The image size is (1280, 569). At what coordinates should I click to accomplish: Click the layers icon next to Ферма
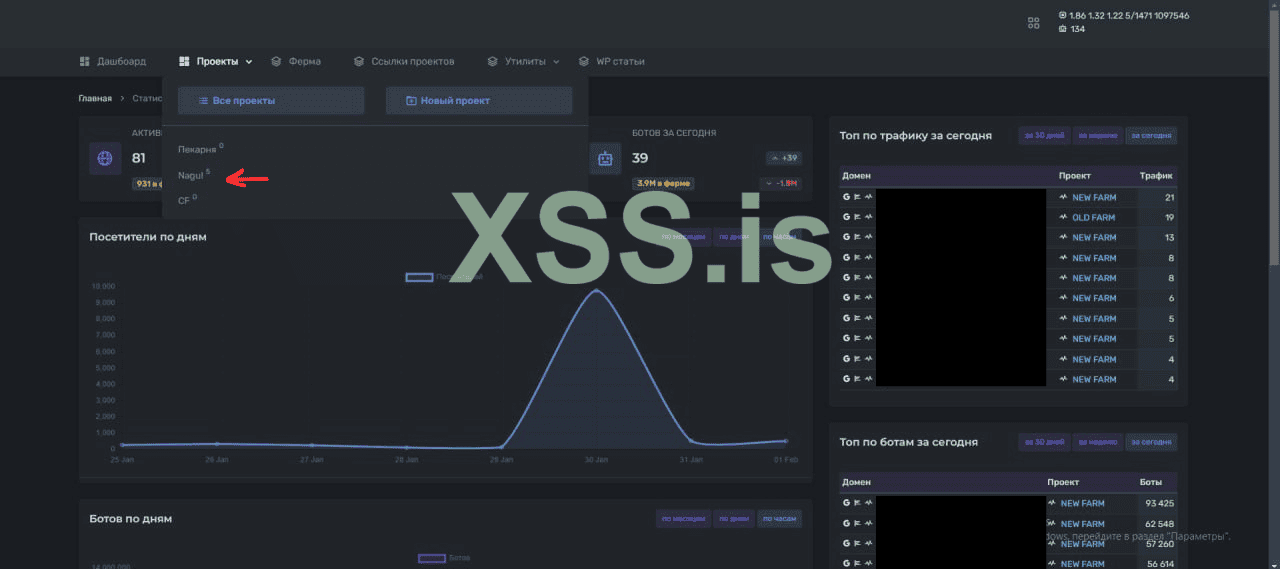(276, 62)
